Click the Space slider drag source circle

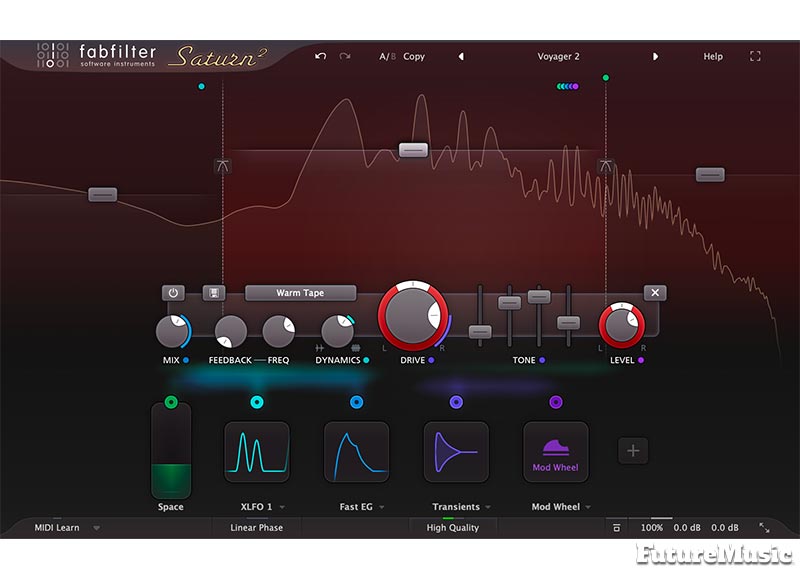[171, 402]
